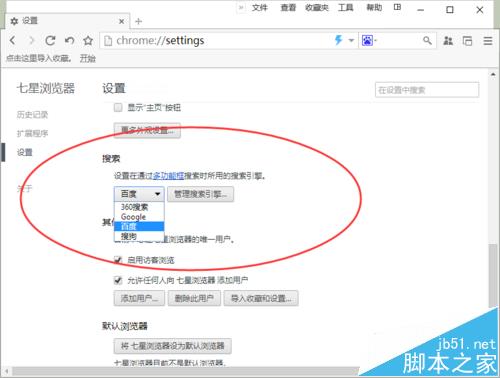Focus the 在设置中搜索 search box

[427, 90]
